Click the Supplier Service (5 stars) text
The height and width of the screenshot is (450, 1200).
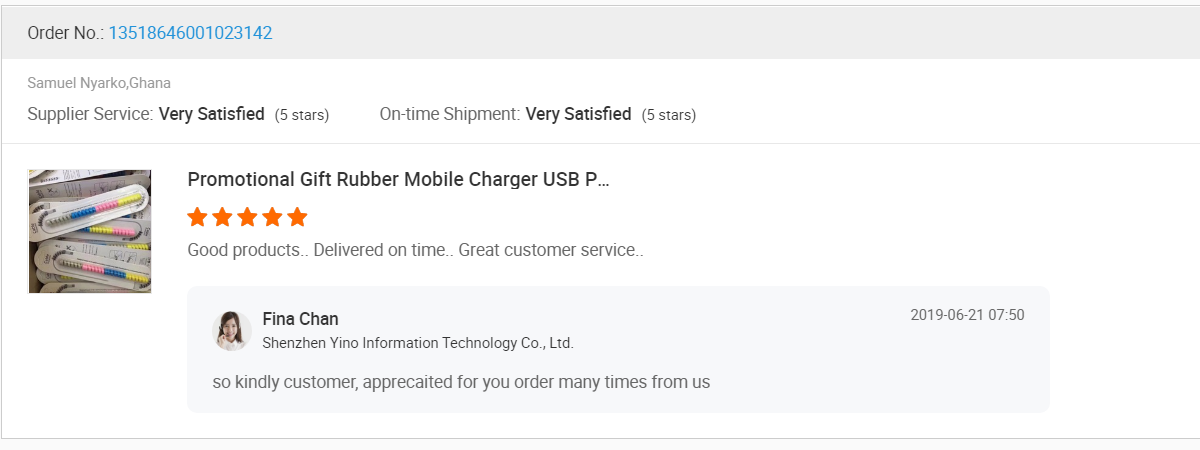[302, 115]
